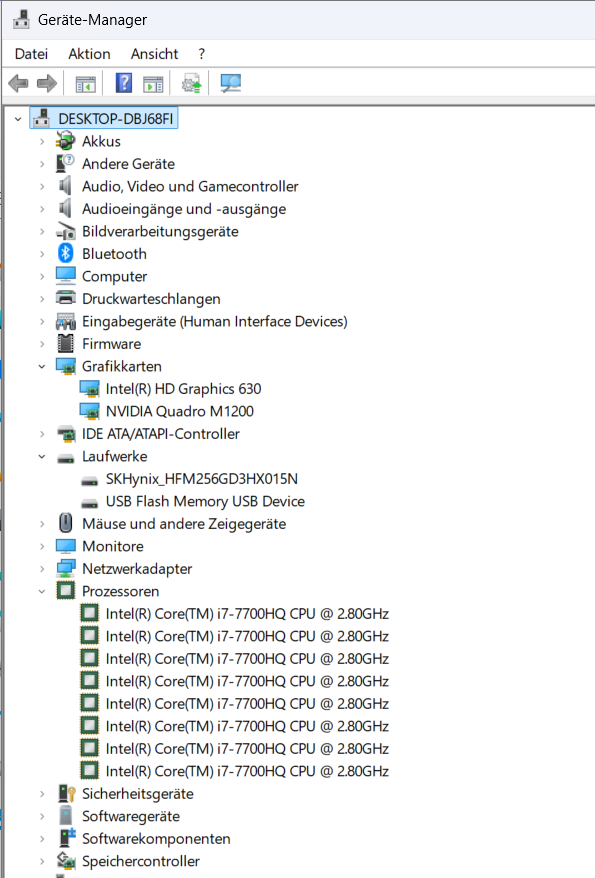595x878 pixels.
Task: Collapse the Laufwerke category
Action: pos(42,456)
